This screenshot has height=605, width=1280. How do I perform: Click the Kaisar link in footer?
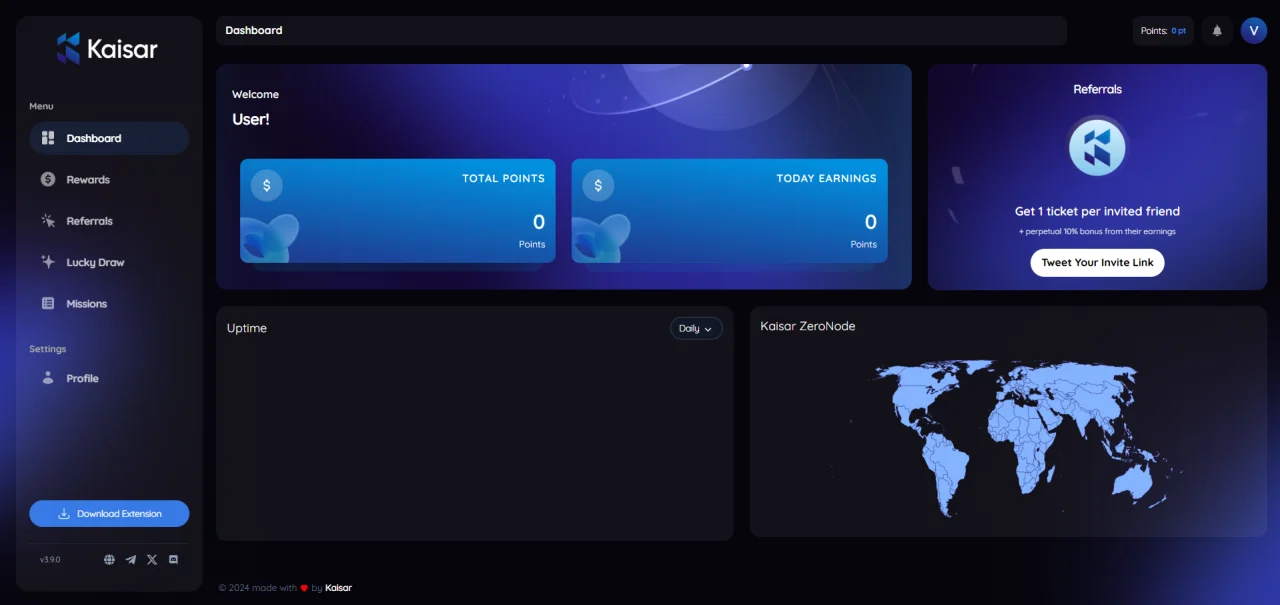click(339, 588)
